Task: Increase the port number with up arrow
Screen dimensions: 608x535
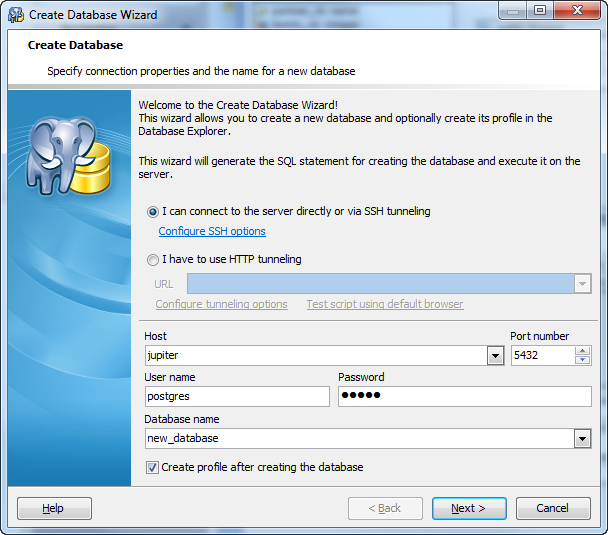Action: [583, 351]
